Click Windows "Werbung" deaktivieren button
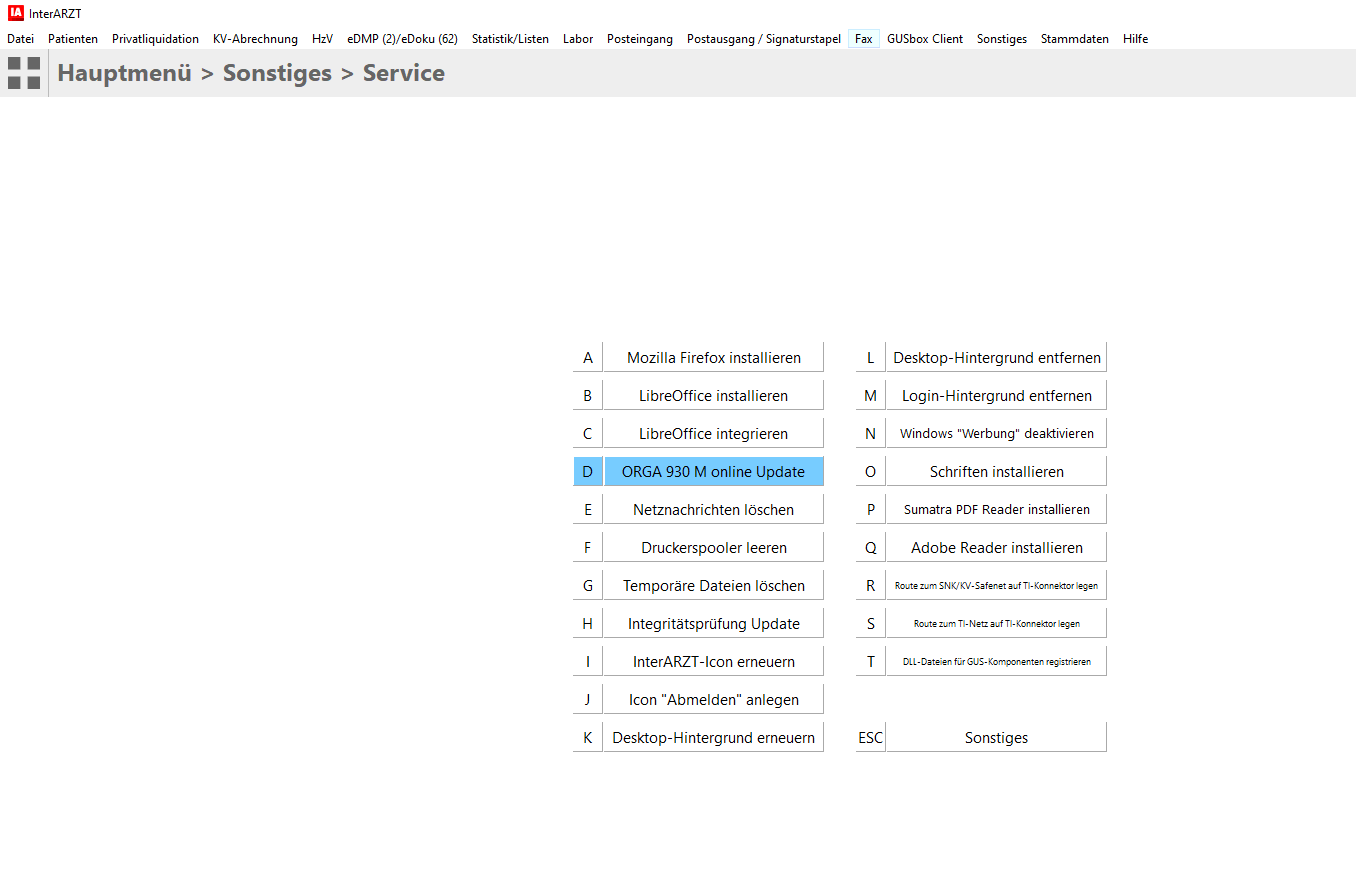 [x=997, y=433]
